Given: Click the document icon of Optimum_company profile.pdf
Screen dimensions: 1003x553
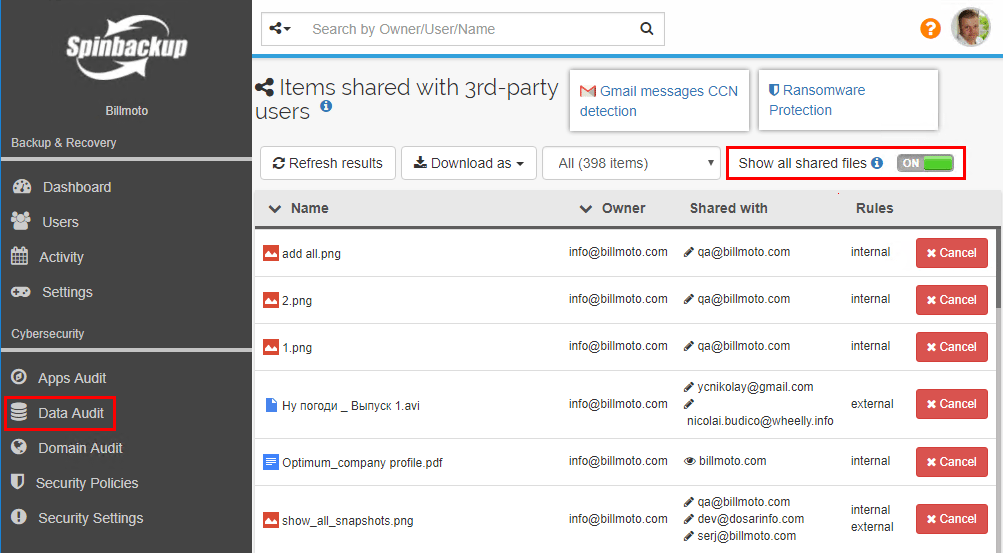Looking at the screenshot, I should click(x=271, y=462).
